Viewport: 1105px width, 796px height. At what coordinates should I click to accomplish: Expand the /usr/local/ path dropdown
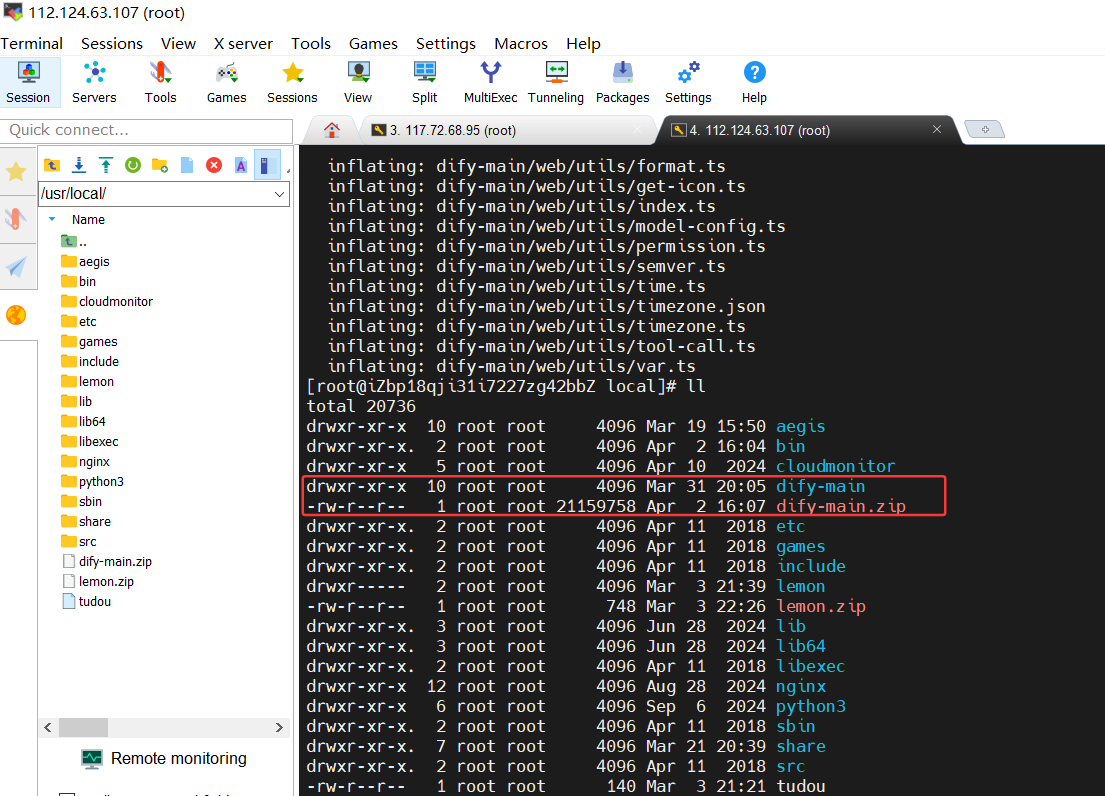(279, 194)
